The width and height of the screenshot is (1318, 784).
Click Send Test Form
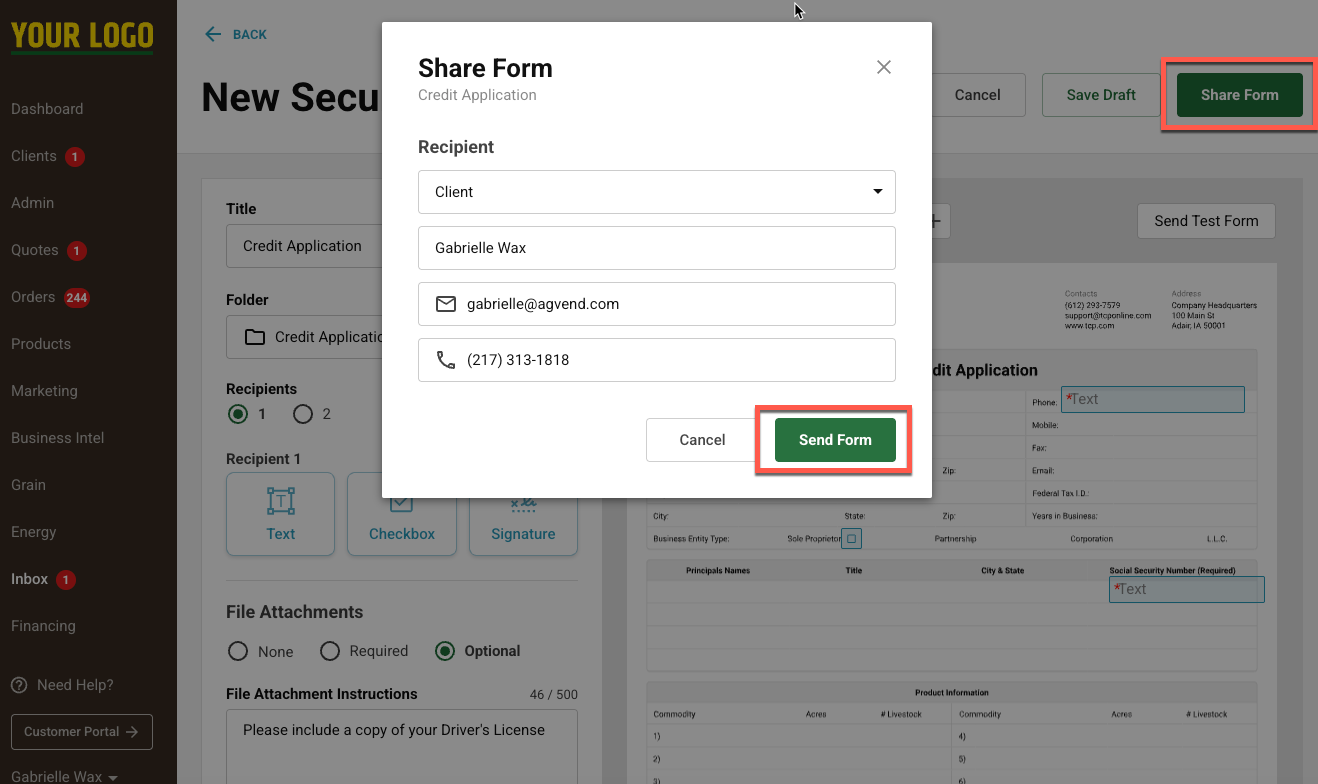(x=1206, y=221)
